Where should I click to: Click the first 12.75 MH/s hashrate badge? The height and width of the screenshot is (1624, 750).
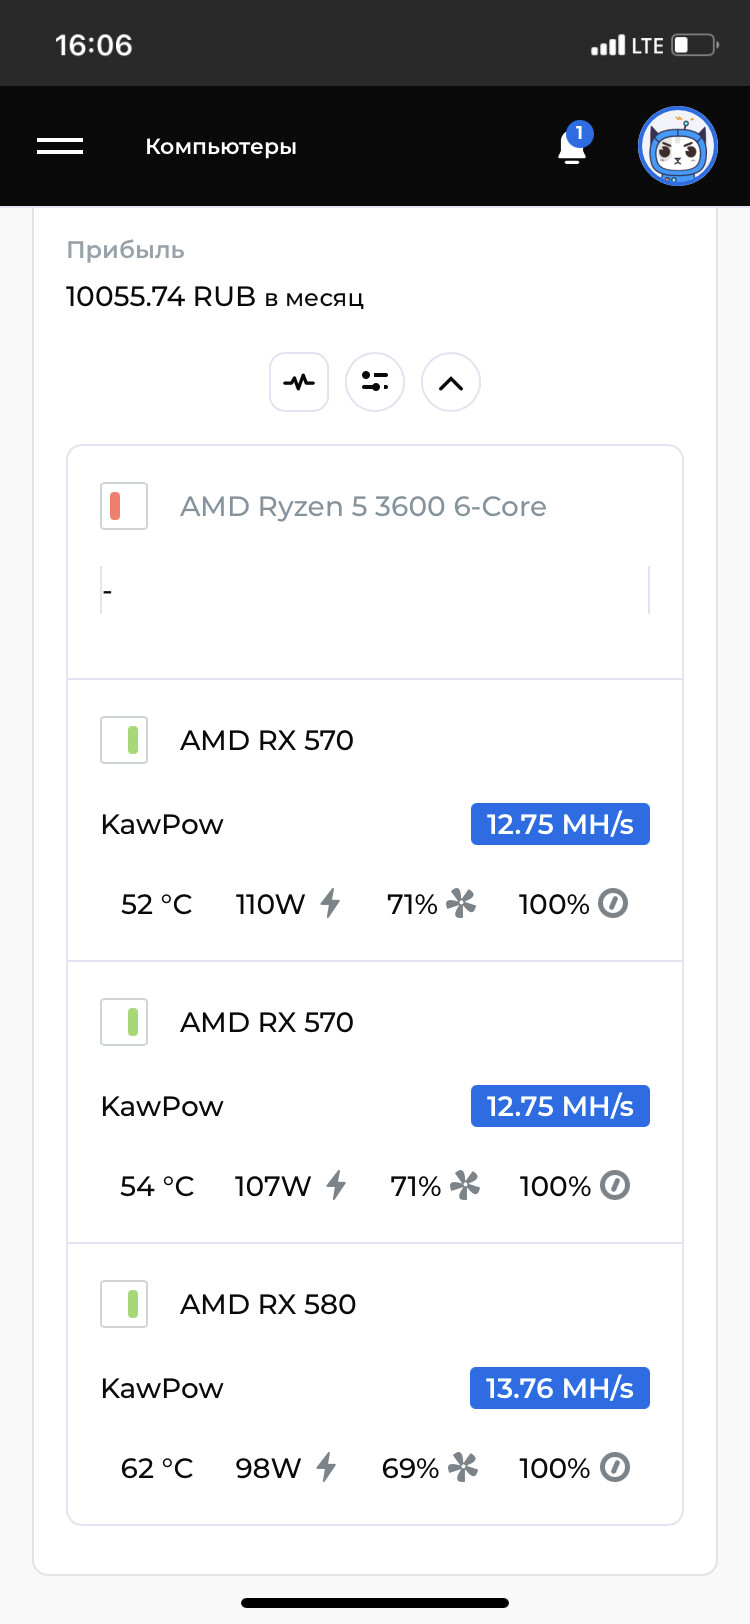tap(560, 824)
